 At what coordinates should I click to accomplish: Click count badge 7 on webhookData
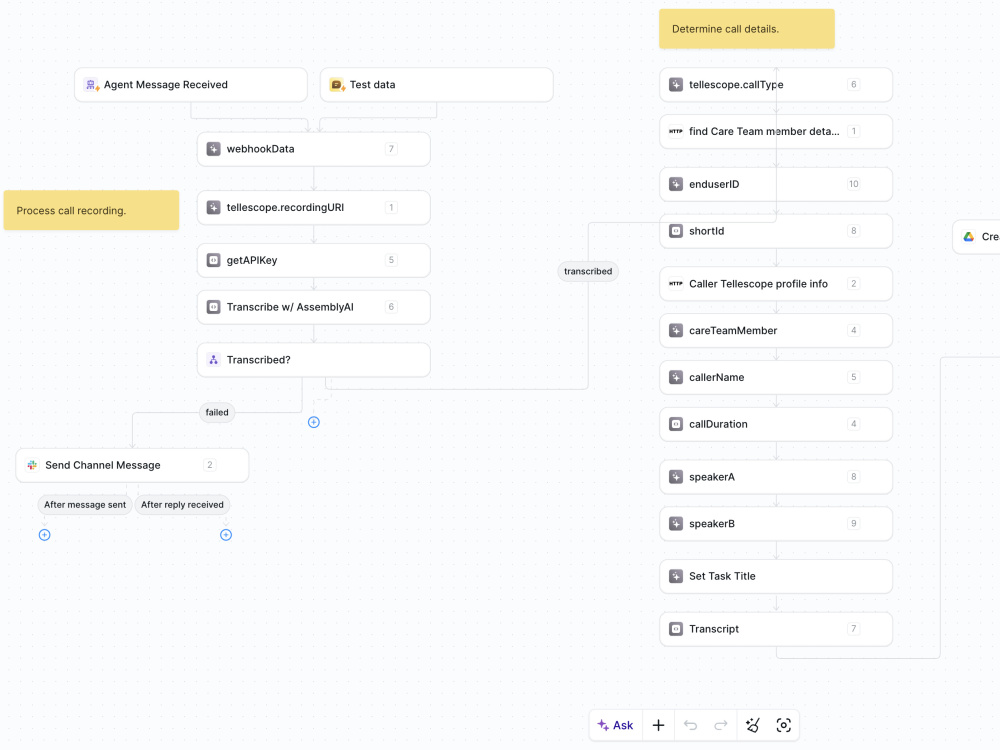coord(391,149)
